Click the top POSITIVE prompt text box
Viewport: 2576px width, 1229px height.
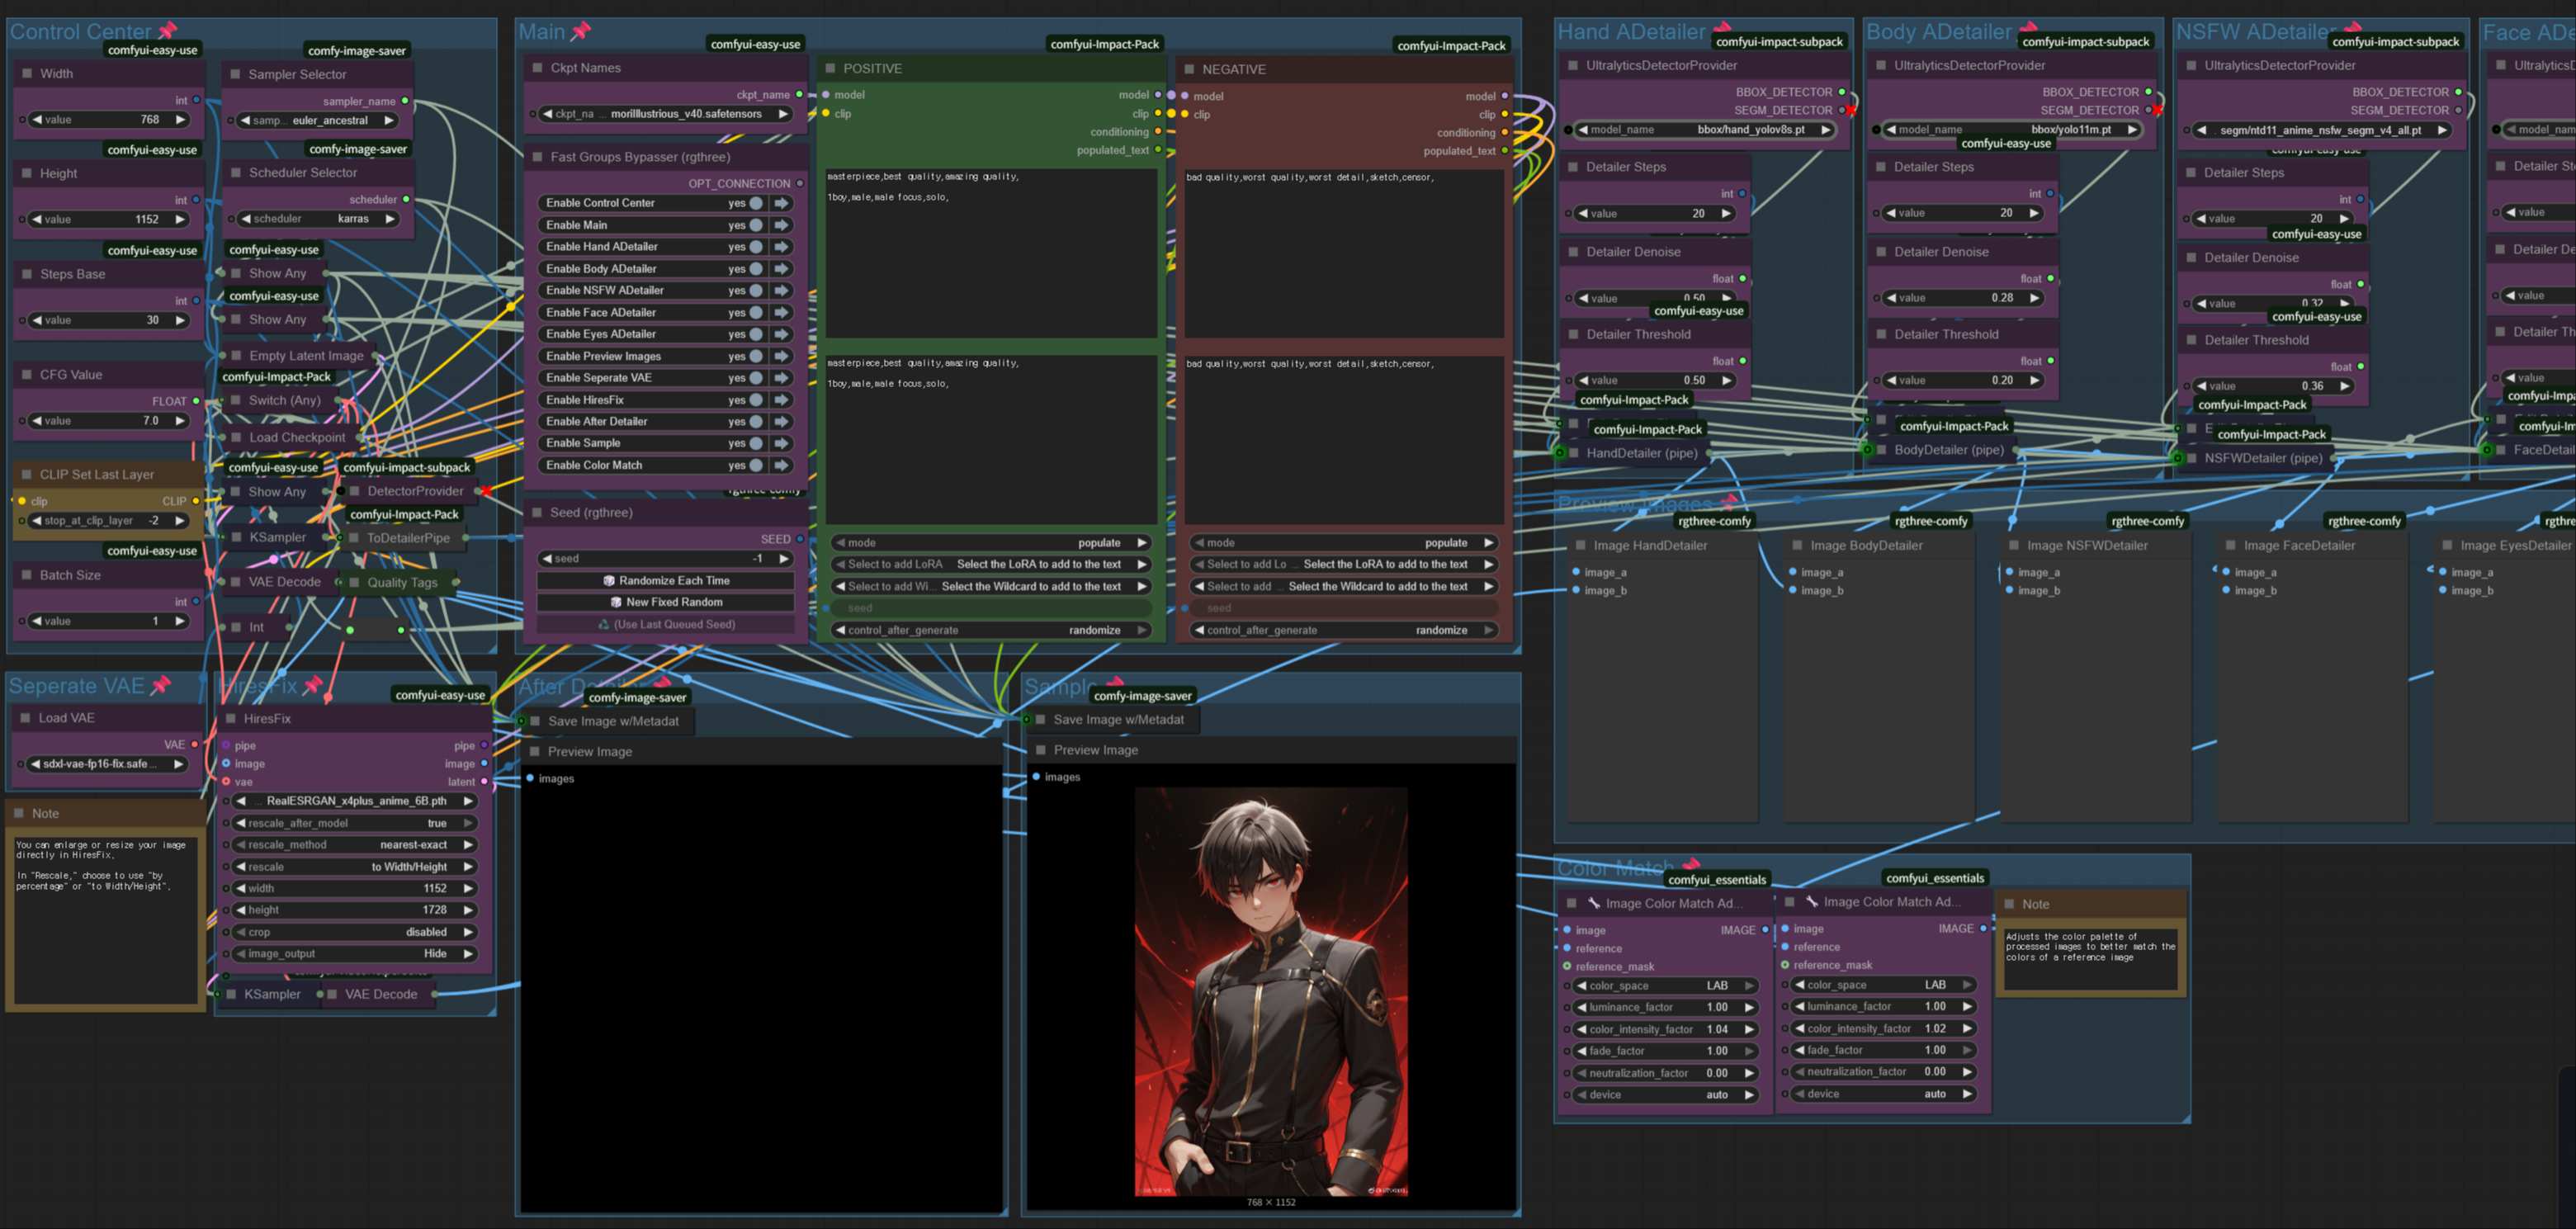(x=991, y=252)
